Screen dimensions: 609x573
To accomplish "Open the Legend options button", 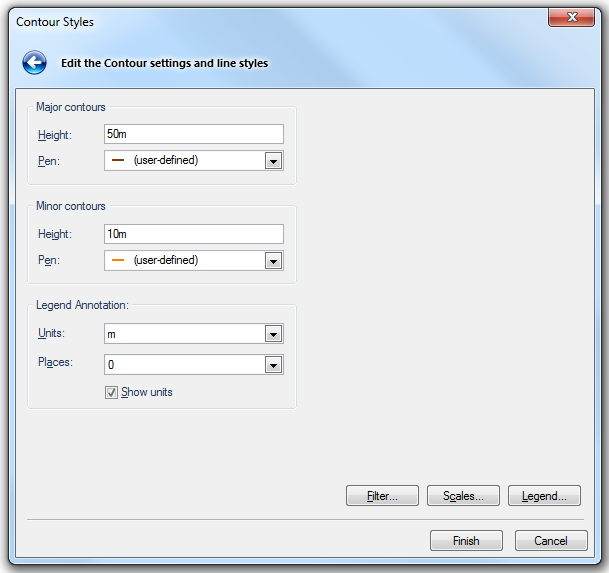I will (544, 496).
